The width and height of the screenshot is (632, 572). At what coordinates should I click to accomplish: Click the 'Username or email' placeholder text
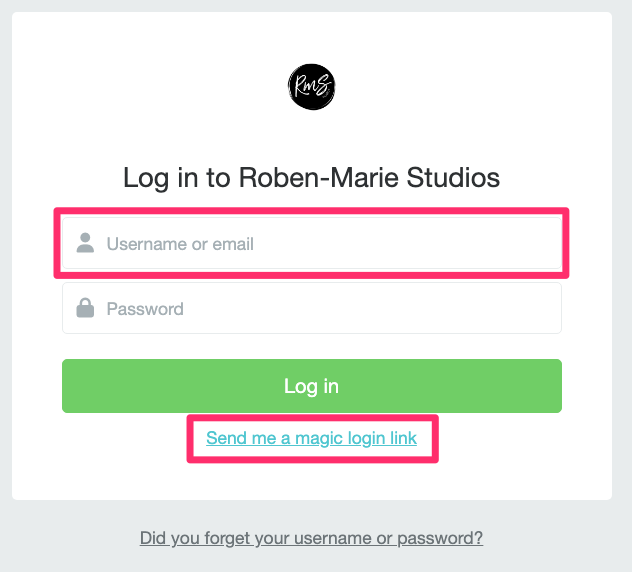[180, 244]
